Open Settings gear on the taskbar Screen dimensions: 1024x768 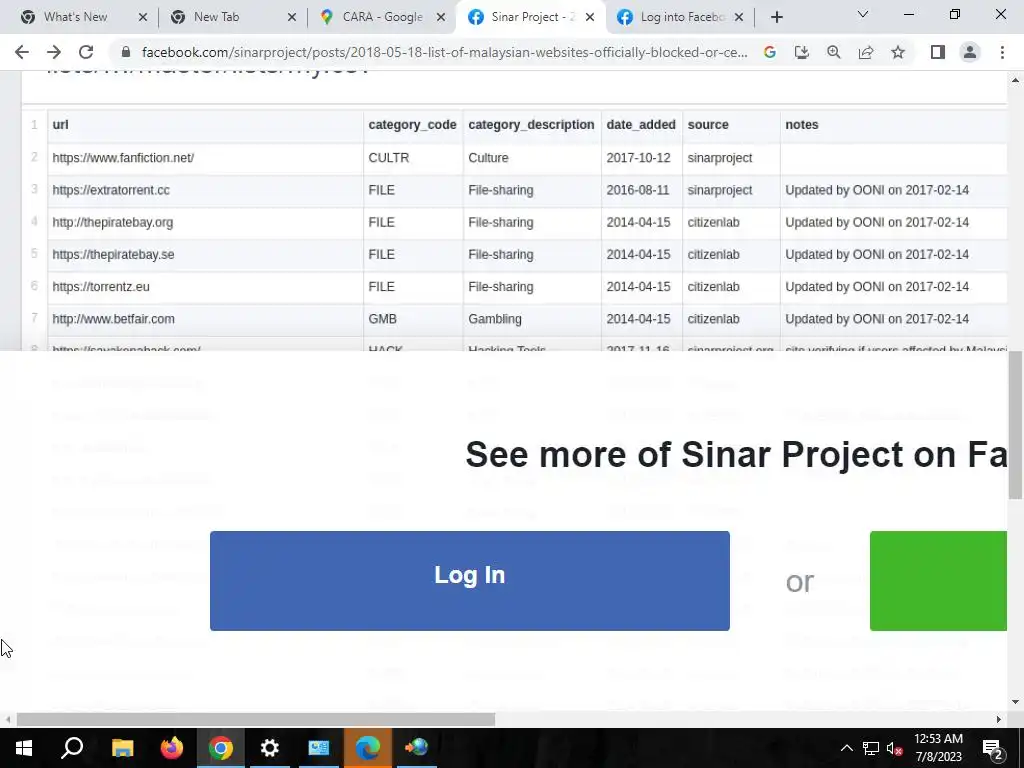coord(270,748)
